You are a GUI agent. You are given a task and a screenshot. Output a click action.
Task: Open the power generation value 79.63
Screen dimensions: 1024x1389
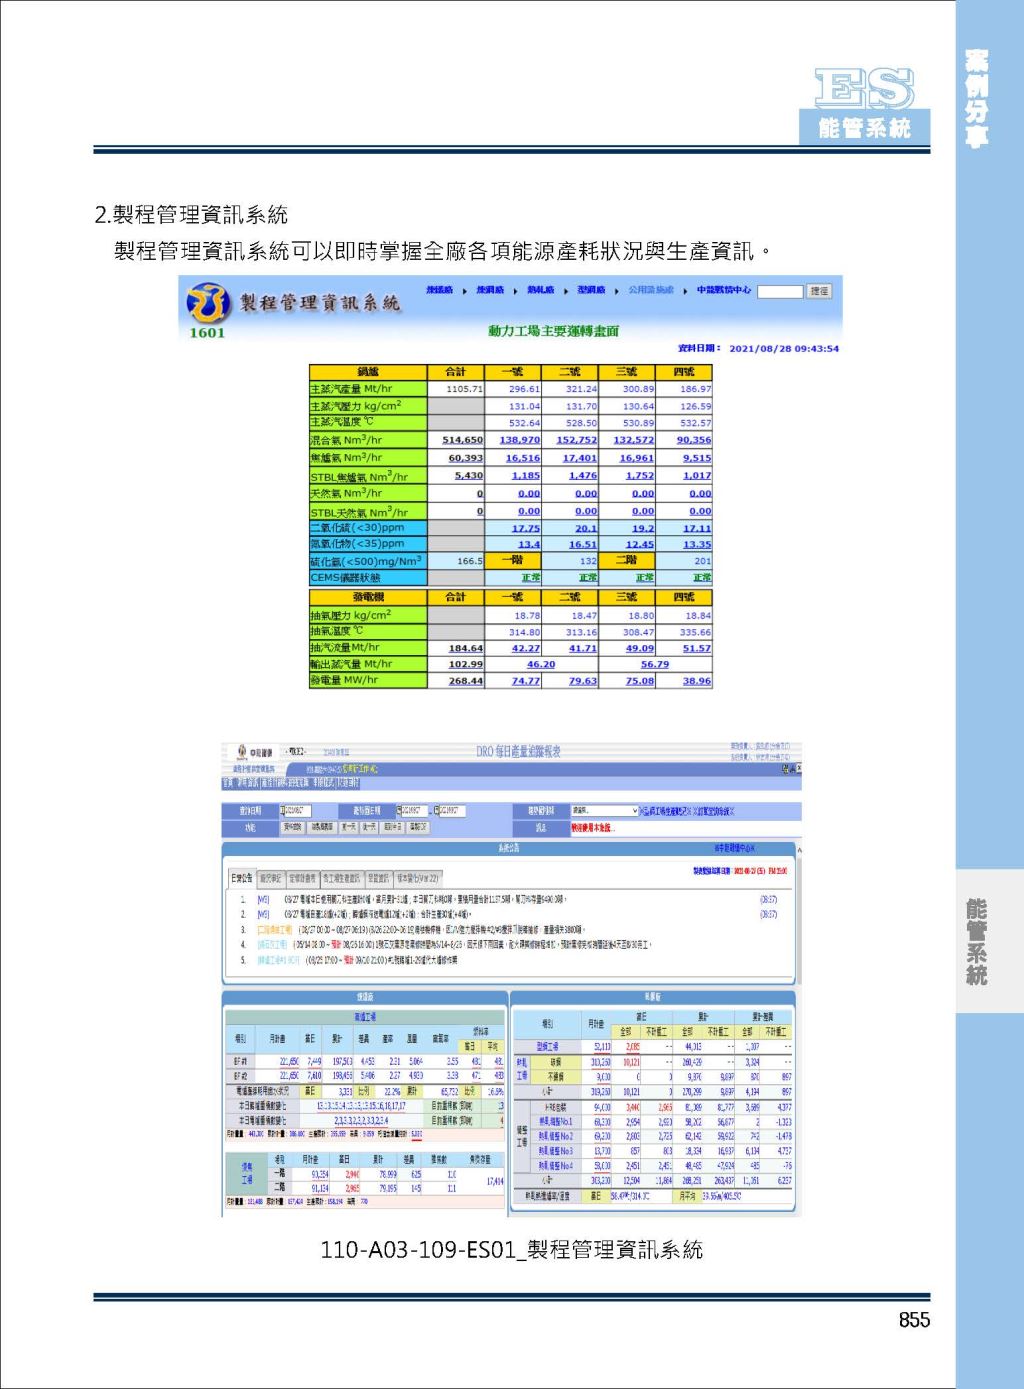(583, 681)
